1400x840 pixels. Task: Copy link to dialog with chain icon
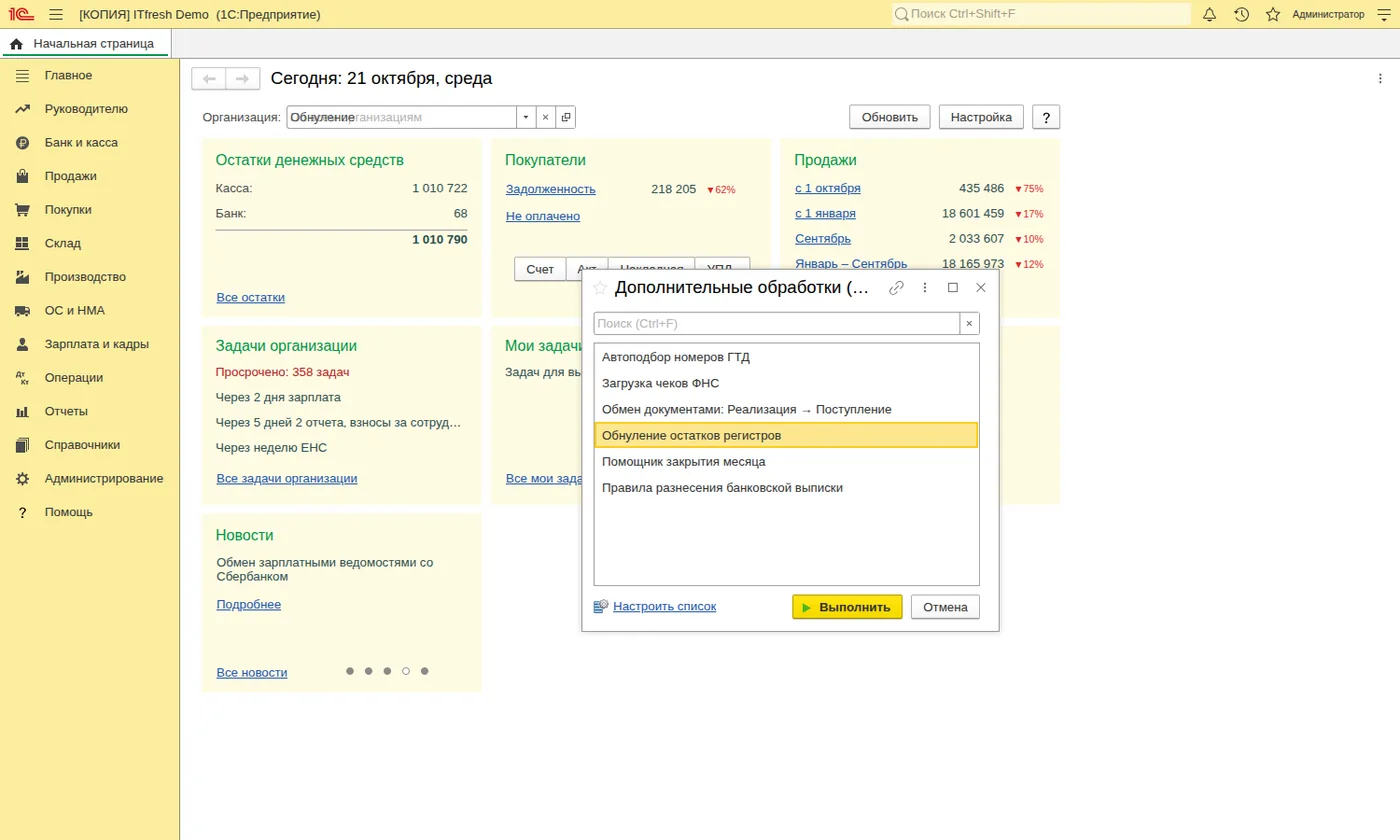897,288
